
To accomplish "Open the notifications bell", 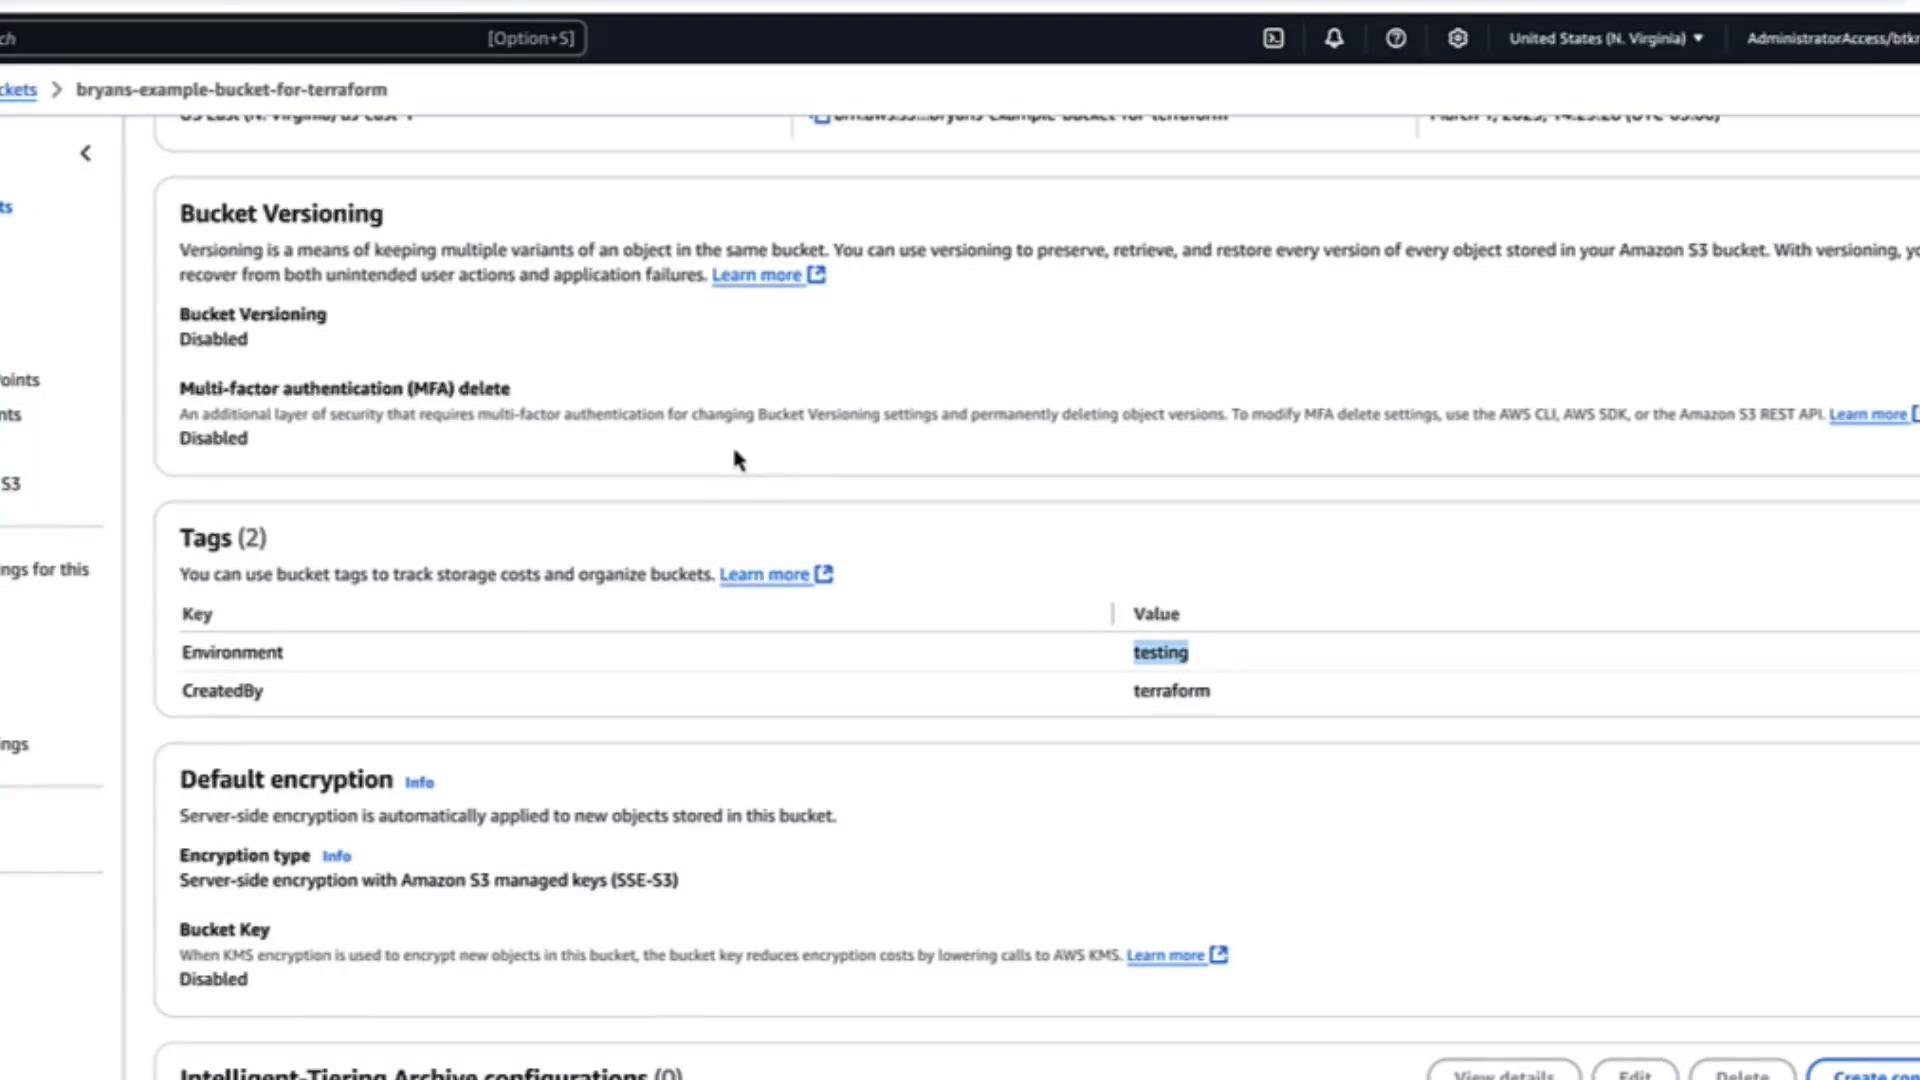I will pos(1334,38).
